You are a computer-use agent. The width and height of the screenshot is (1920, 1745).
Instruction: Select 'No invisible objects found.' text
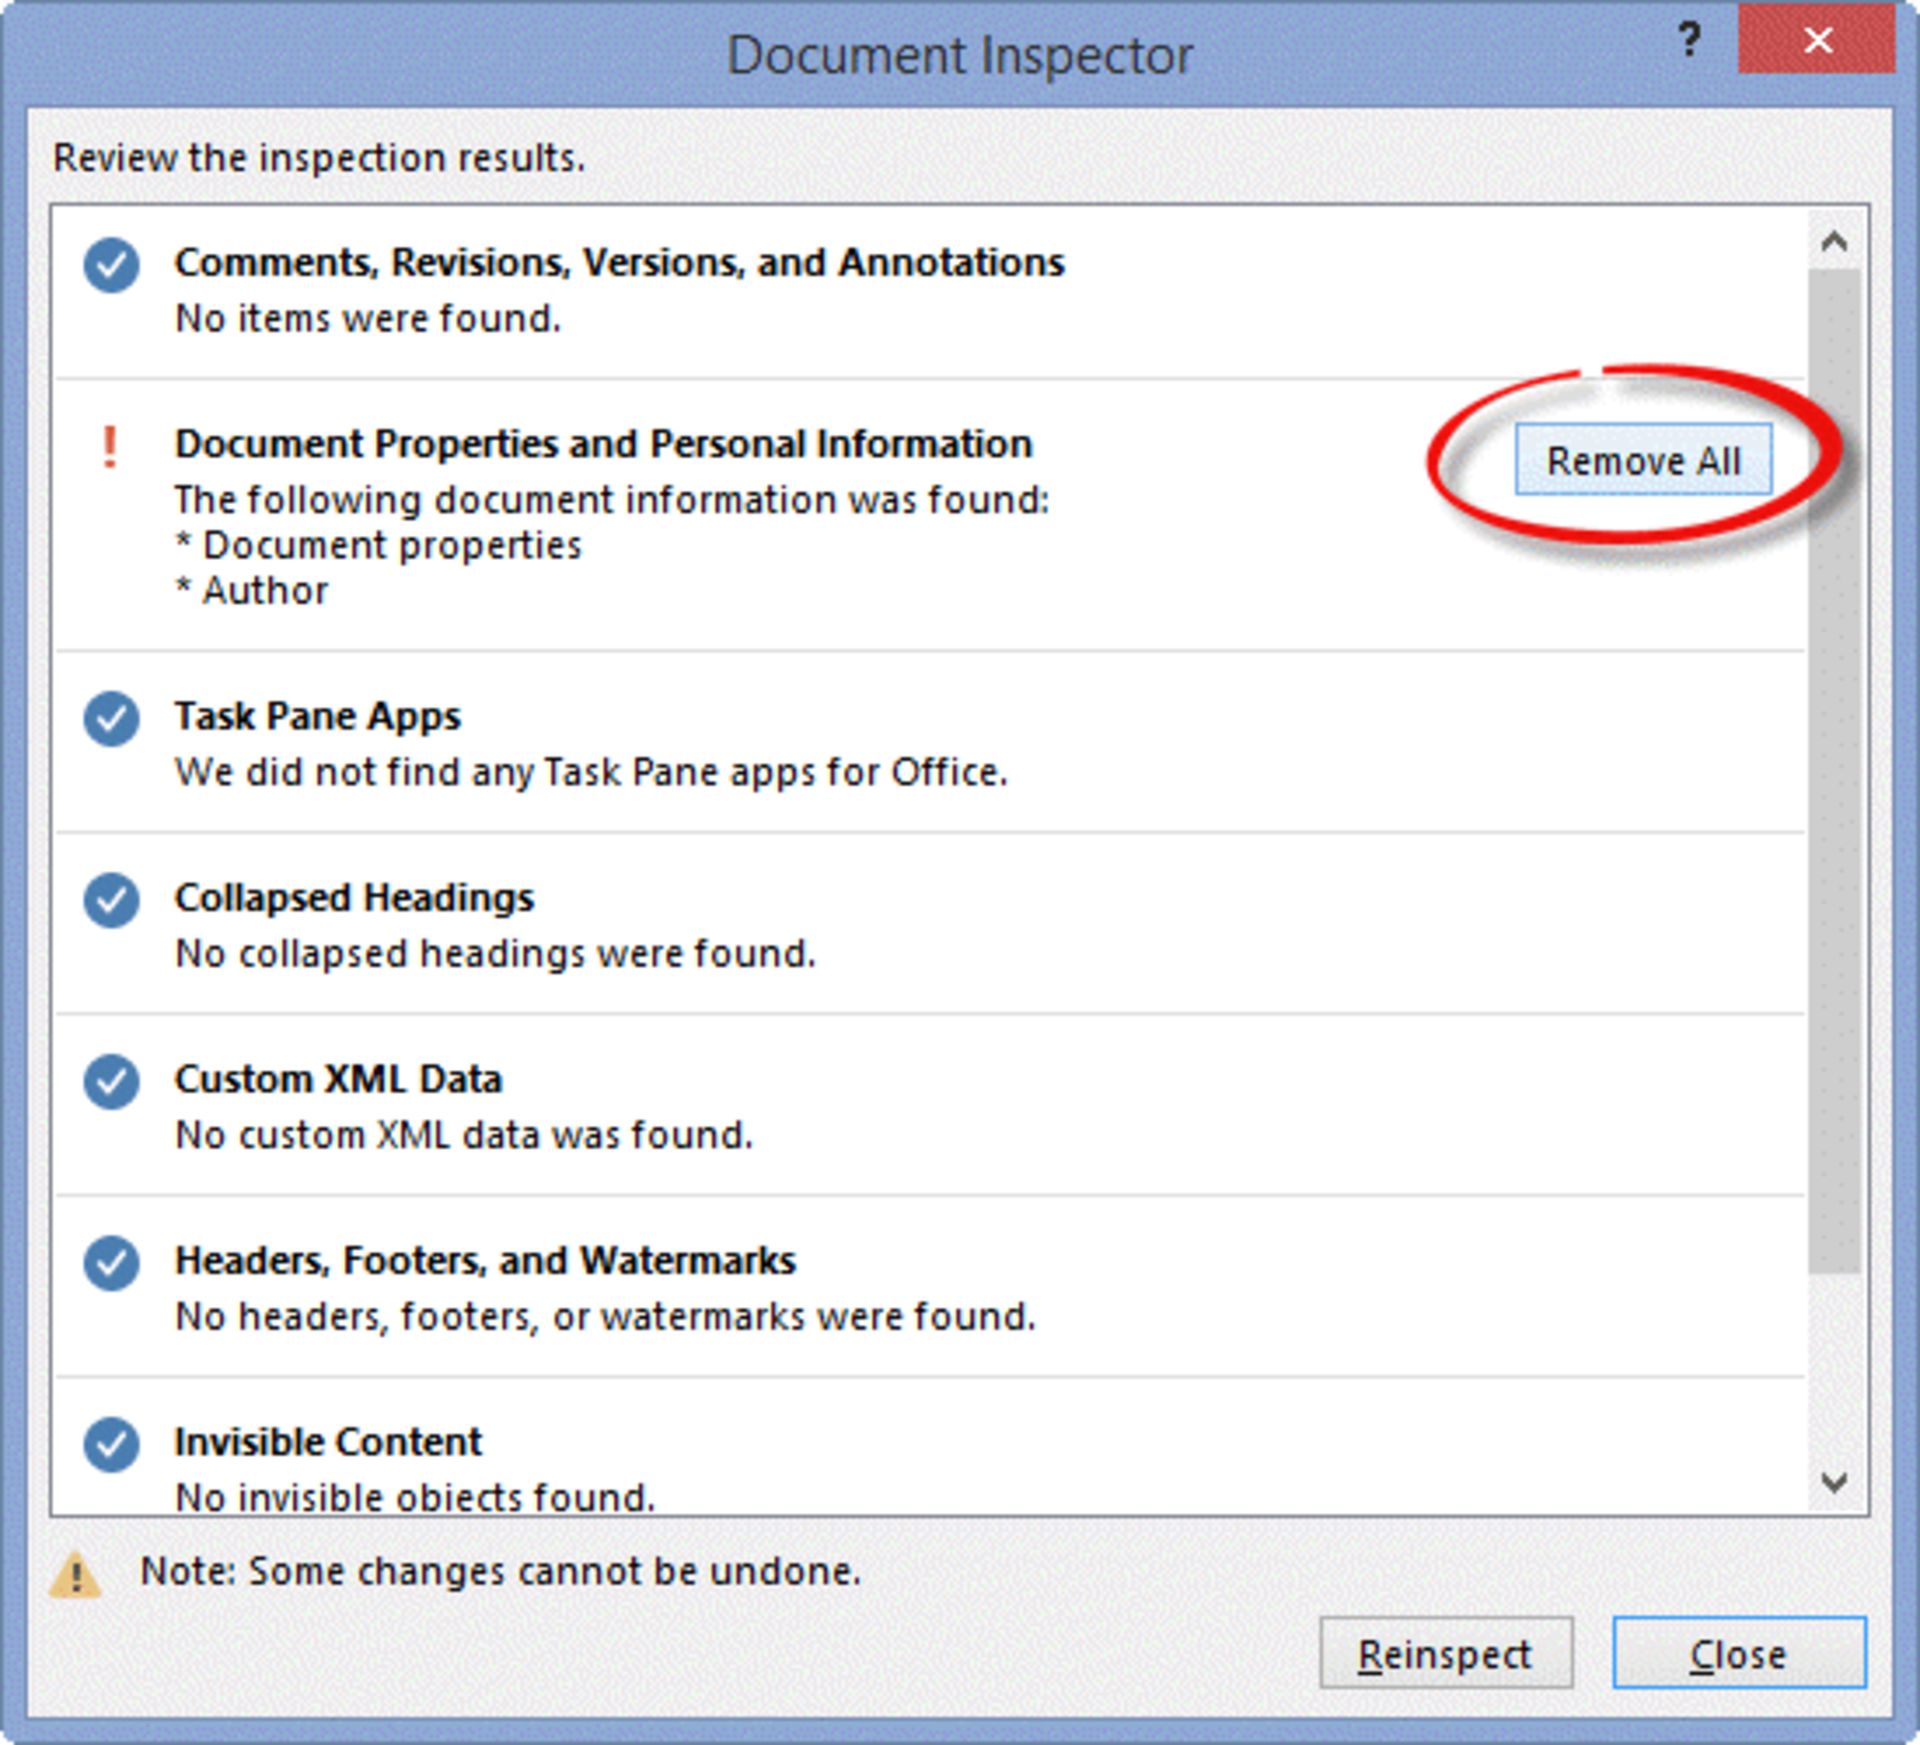click(x=416, y=1497)
